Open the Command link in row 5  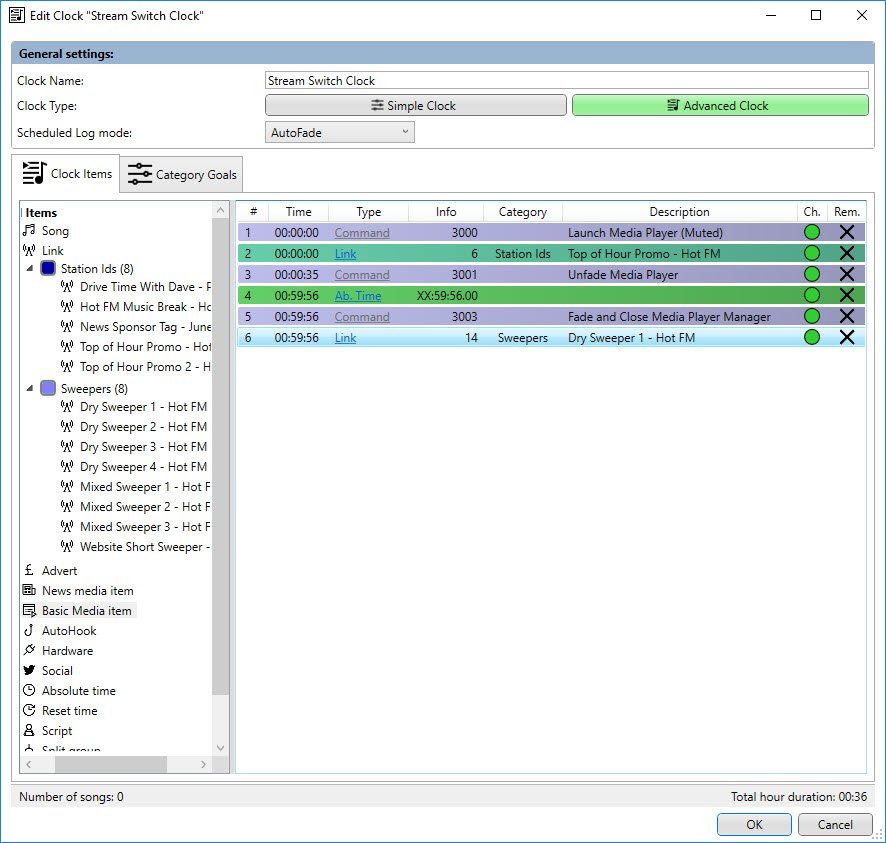pyautogui.click(x=362, y=317)
